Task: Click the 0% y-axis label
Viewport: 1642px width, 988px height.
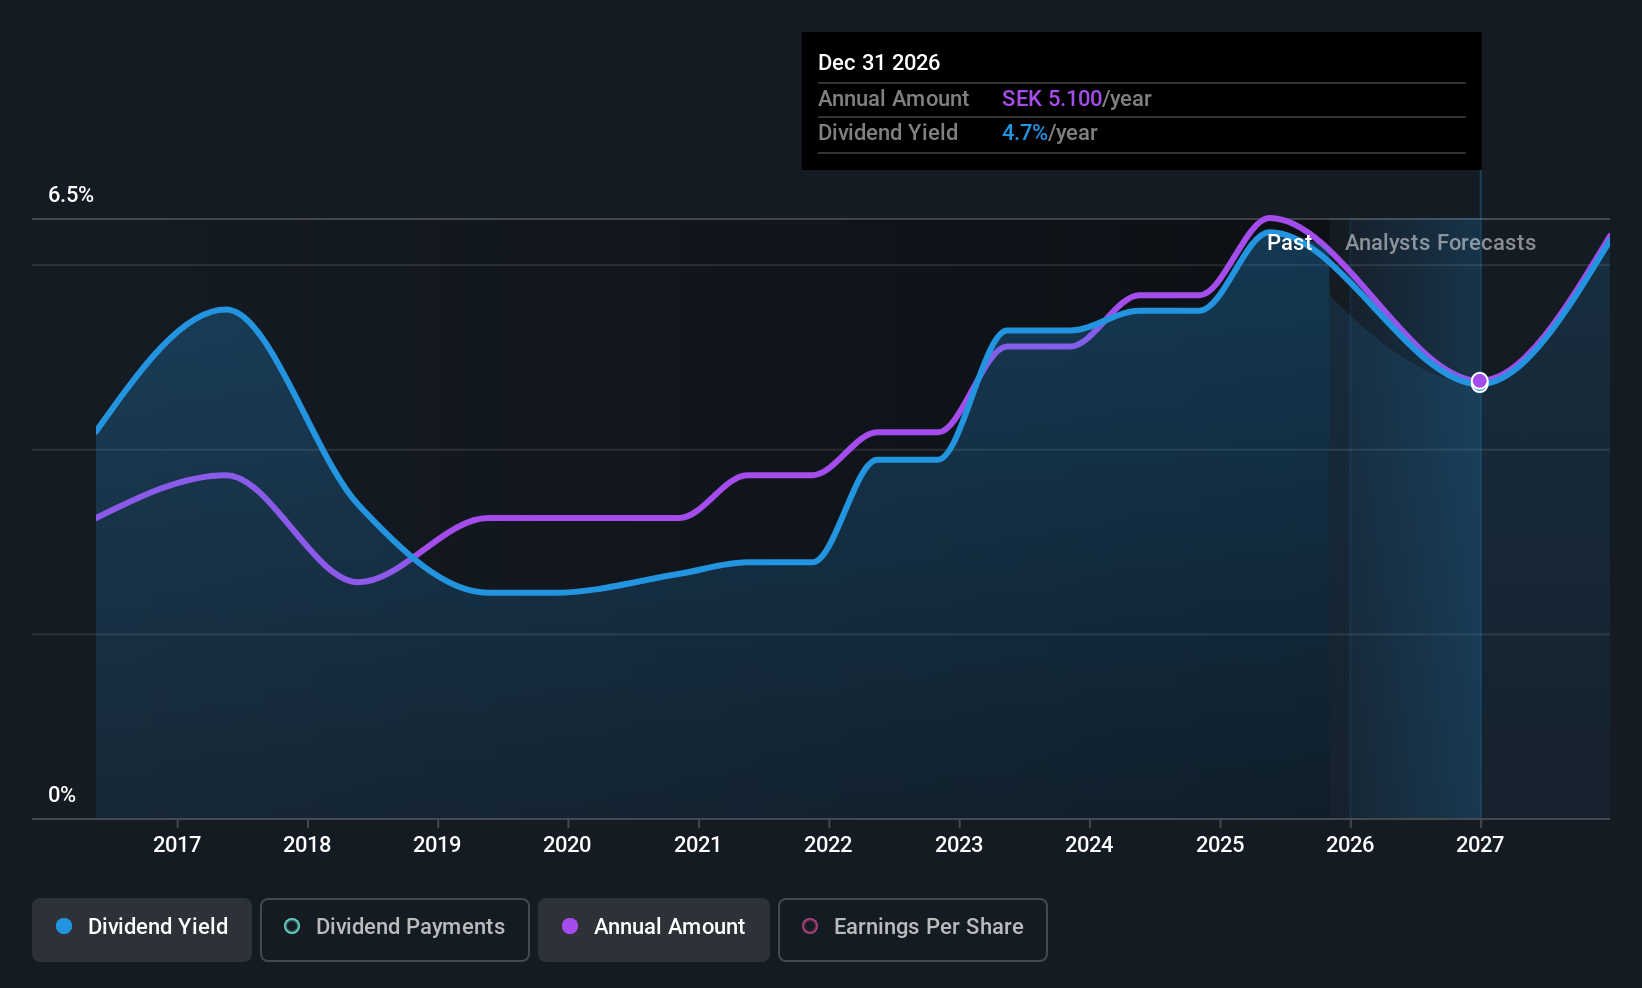Action: (x=62, y=794)
